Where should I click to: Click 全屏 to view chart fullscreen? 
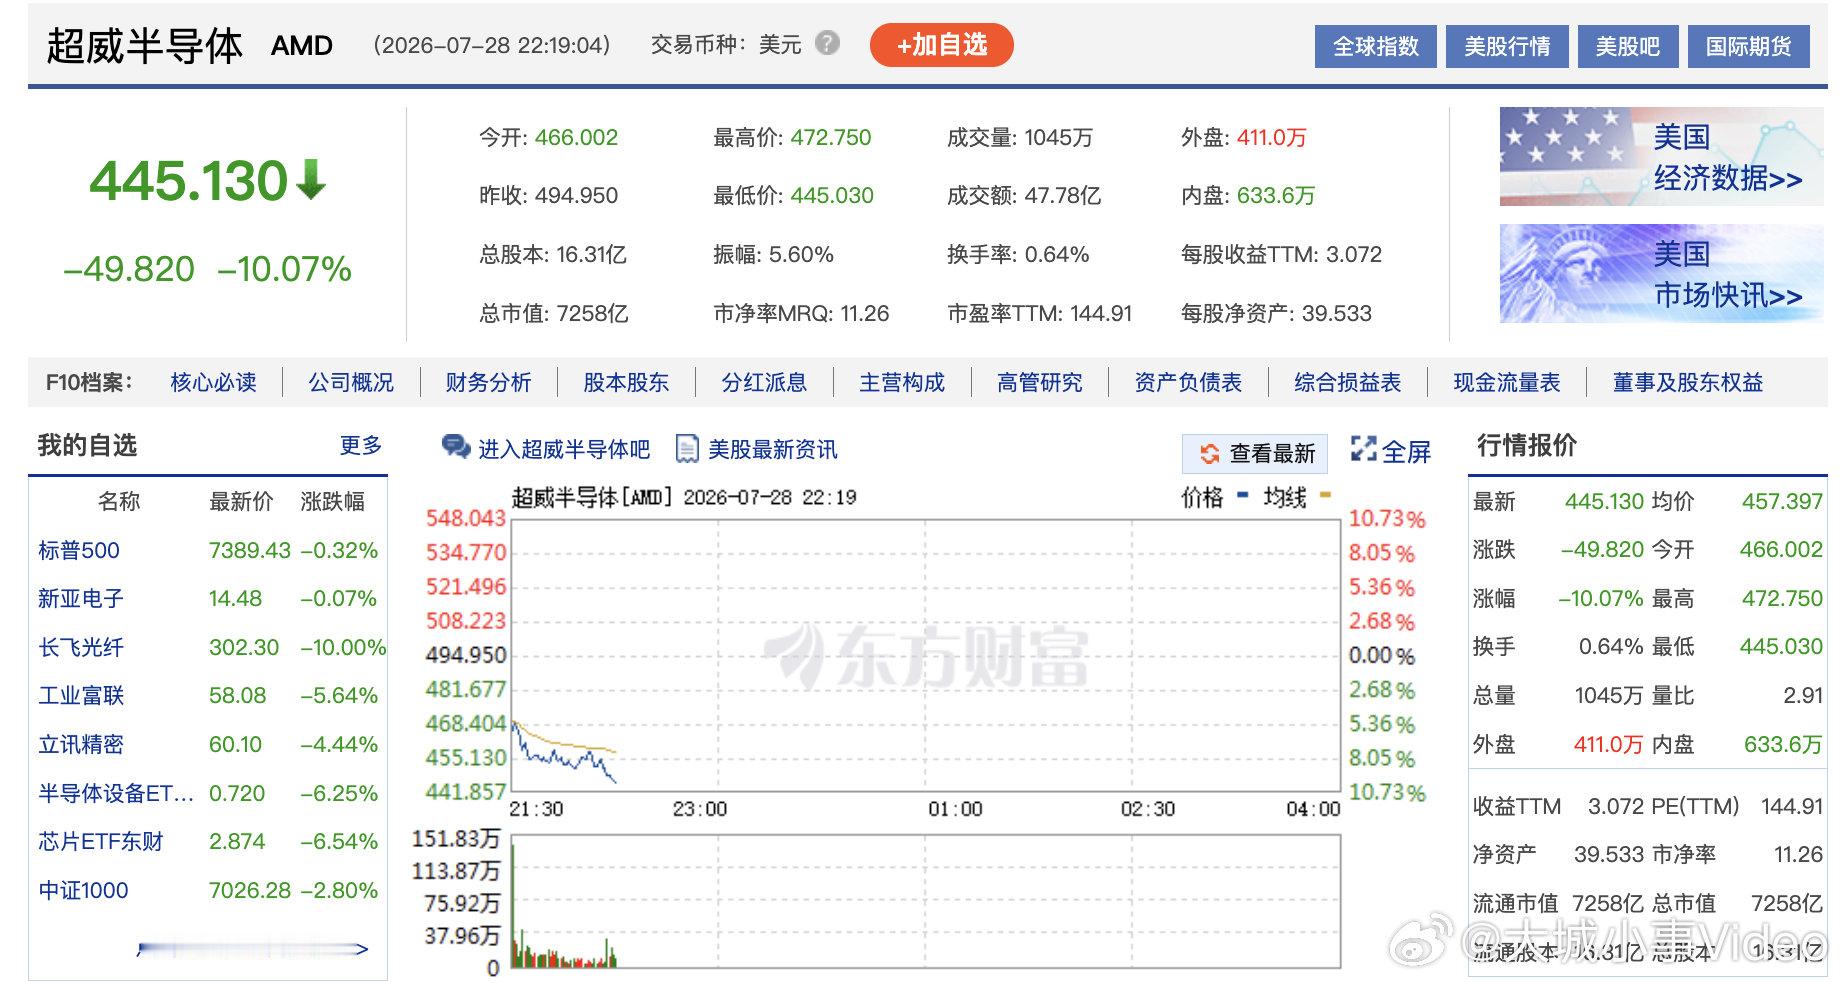[x=1406, y=451]
